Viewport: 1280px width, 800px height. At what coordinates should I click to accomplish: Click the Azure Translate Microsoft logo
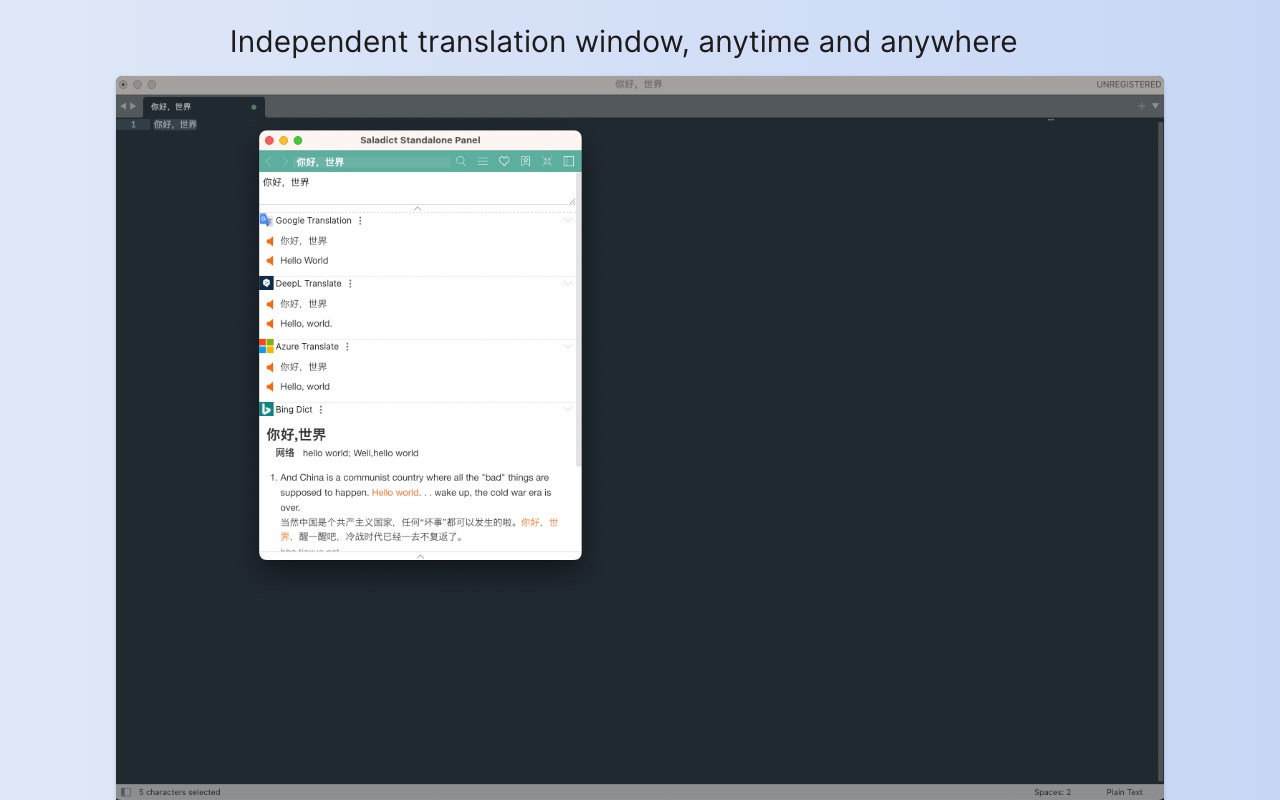coord(266,346)
